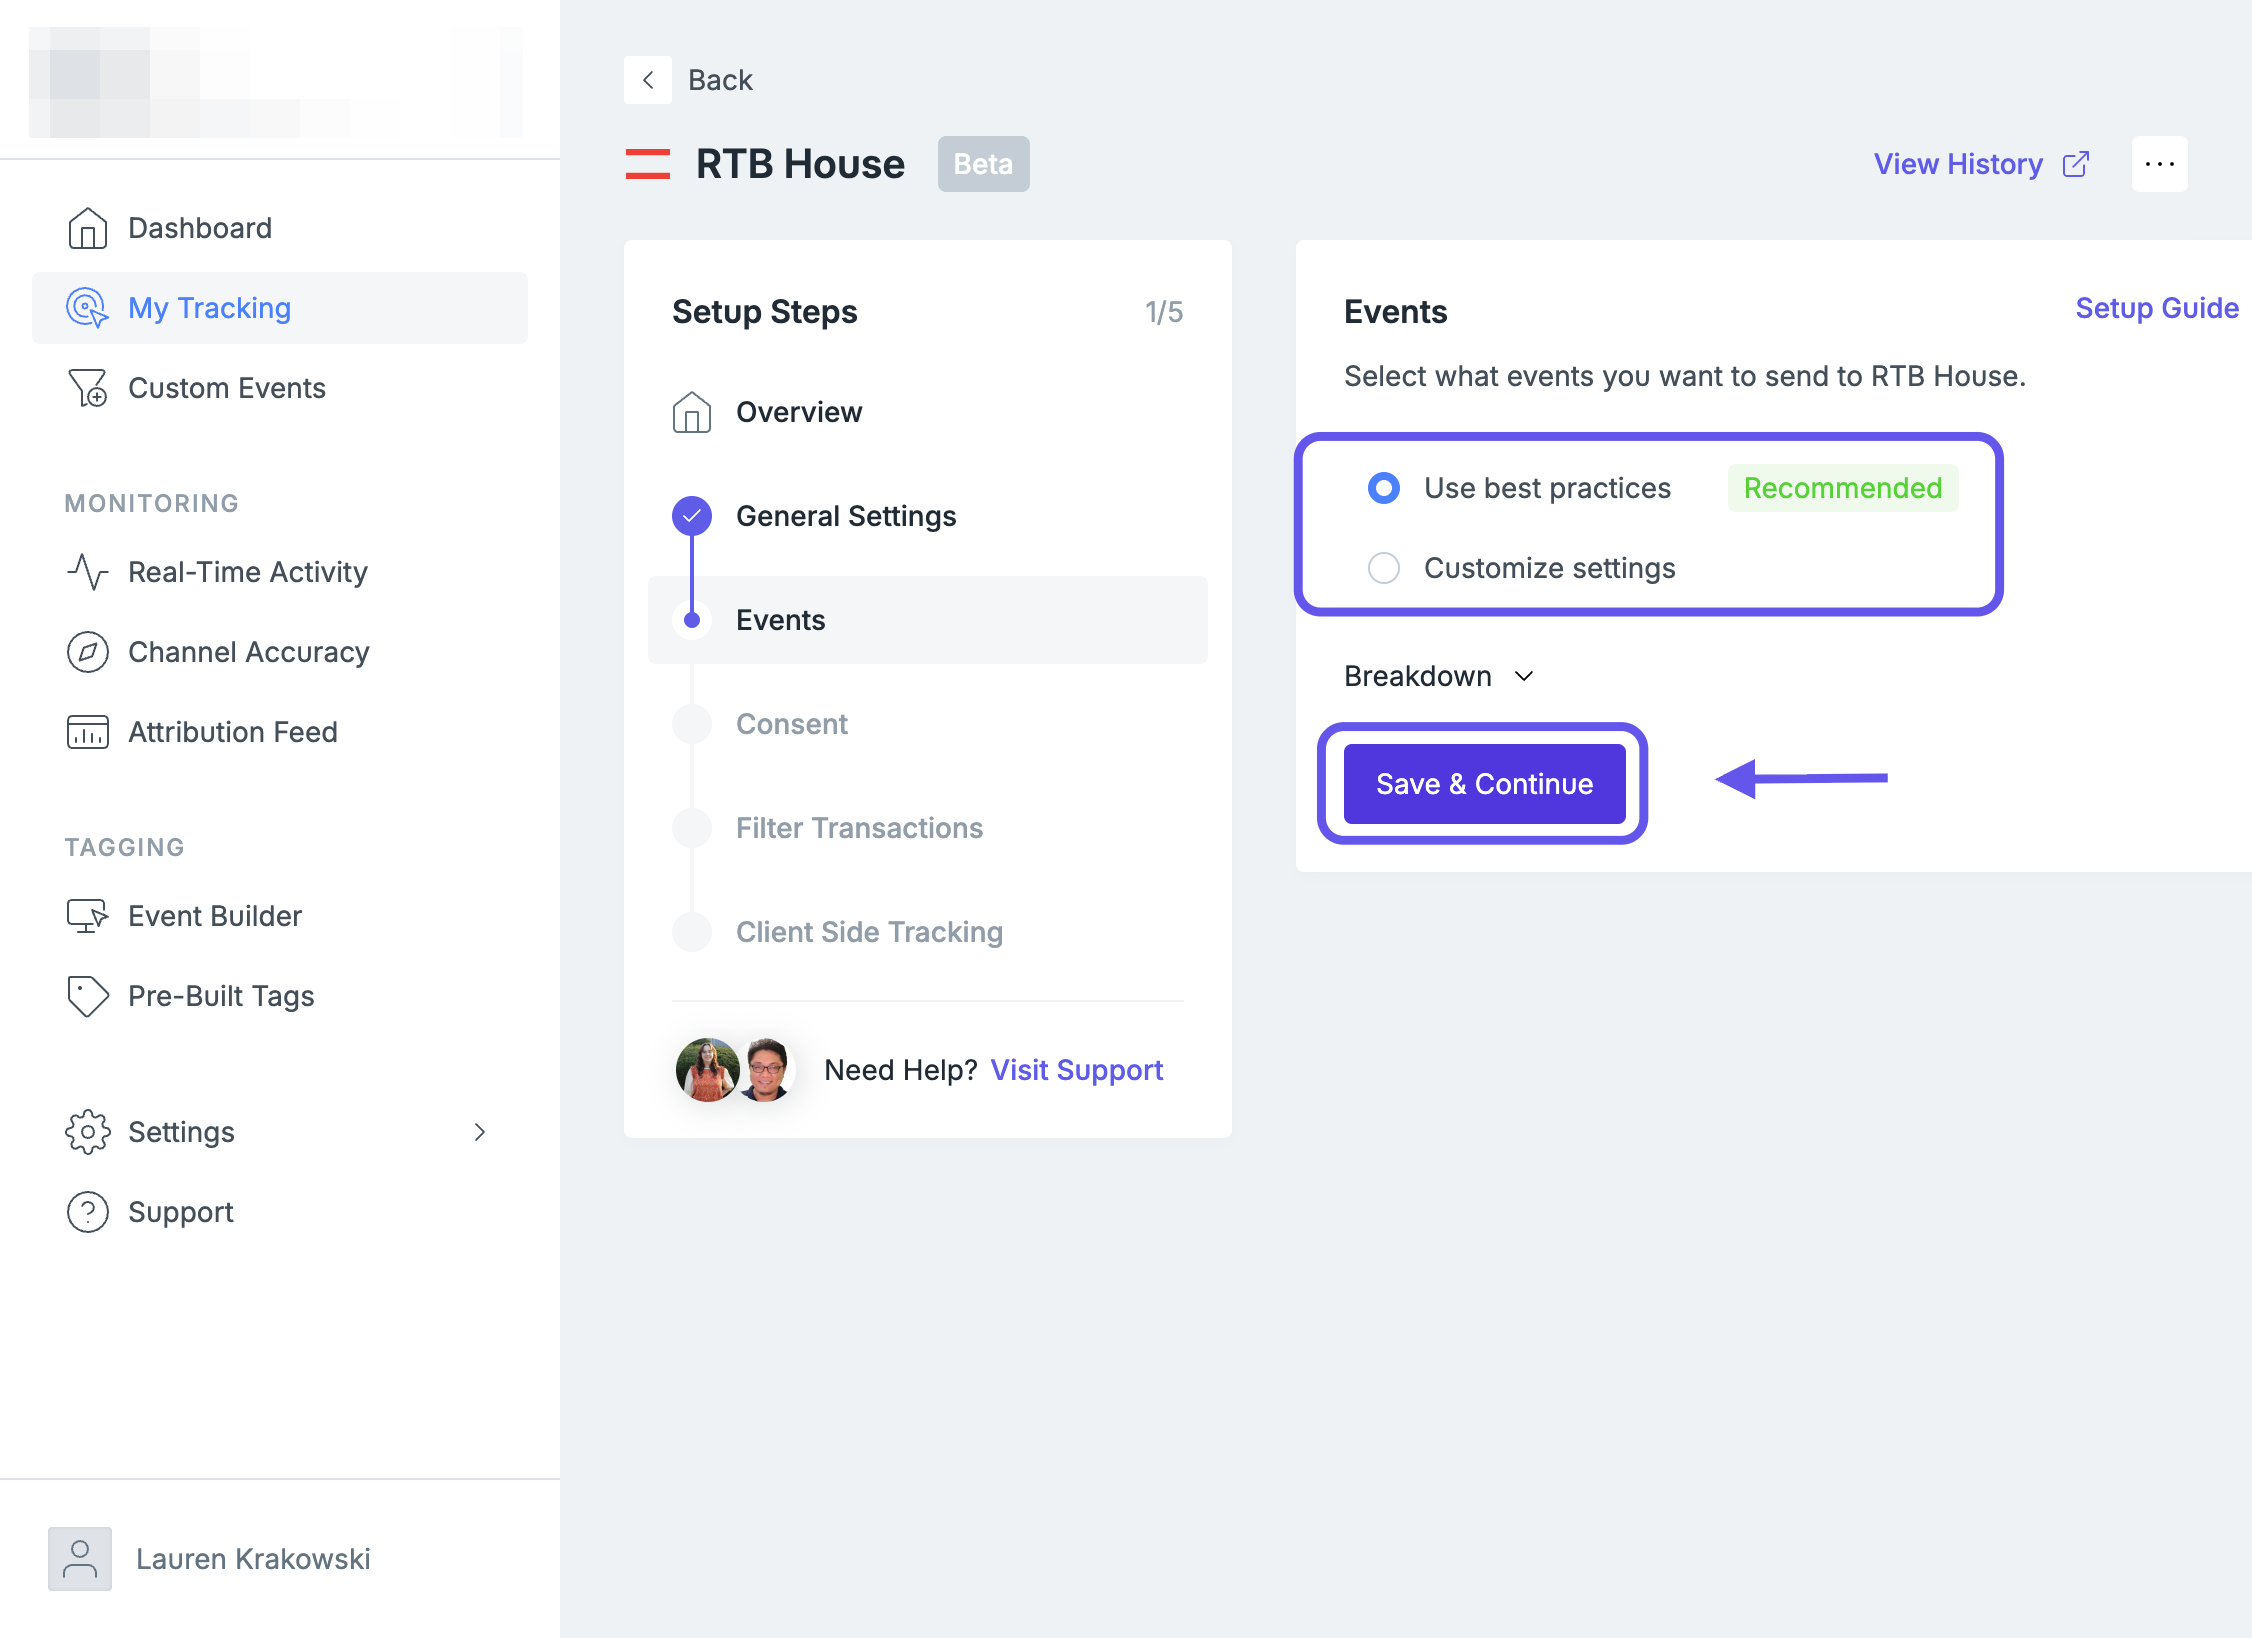Viewport: 2252px width, 1638px height.
Task: Click the Overview house icon in Setup Steps
Action: [x=692, y=412]
